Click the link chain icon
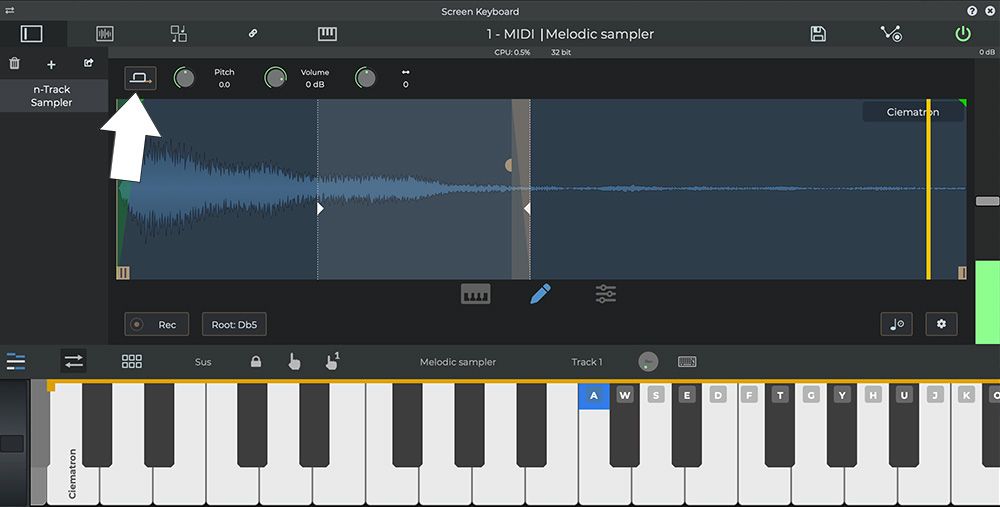This screenshot has width=1000, height=507. (253, 33)
